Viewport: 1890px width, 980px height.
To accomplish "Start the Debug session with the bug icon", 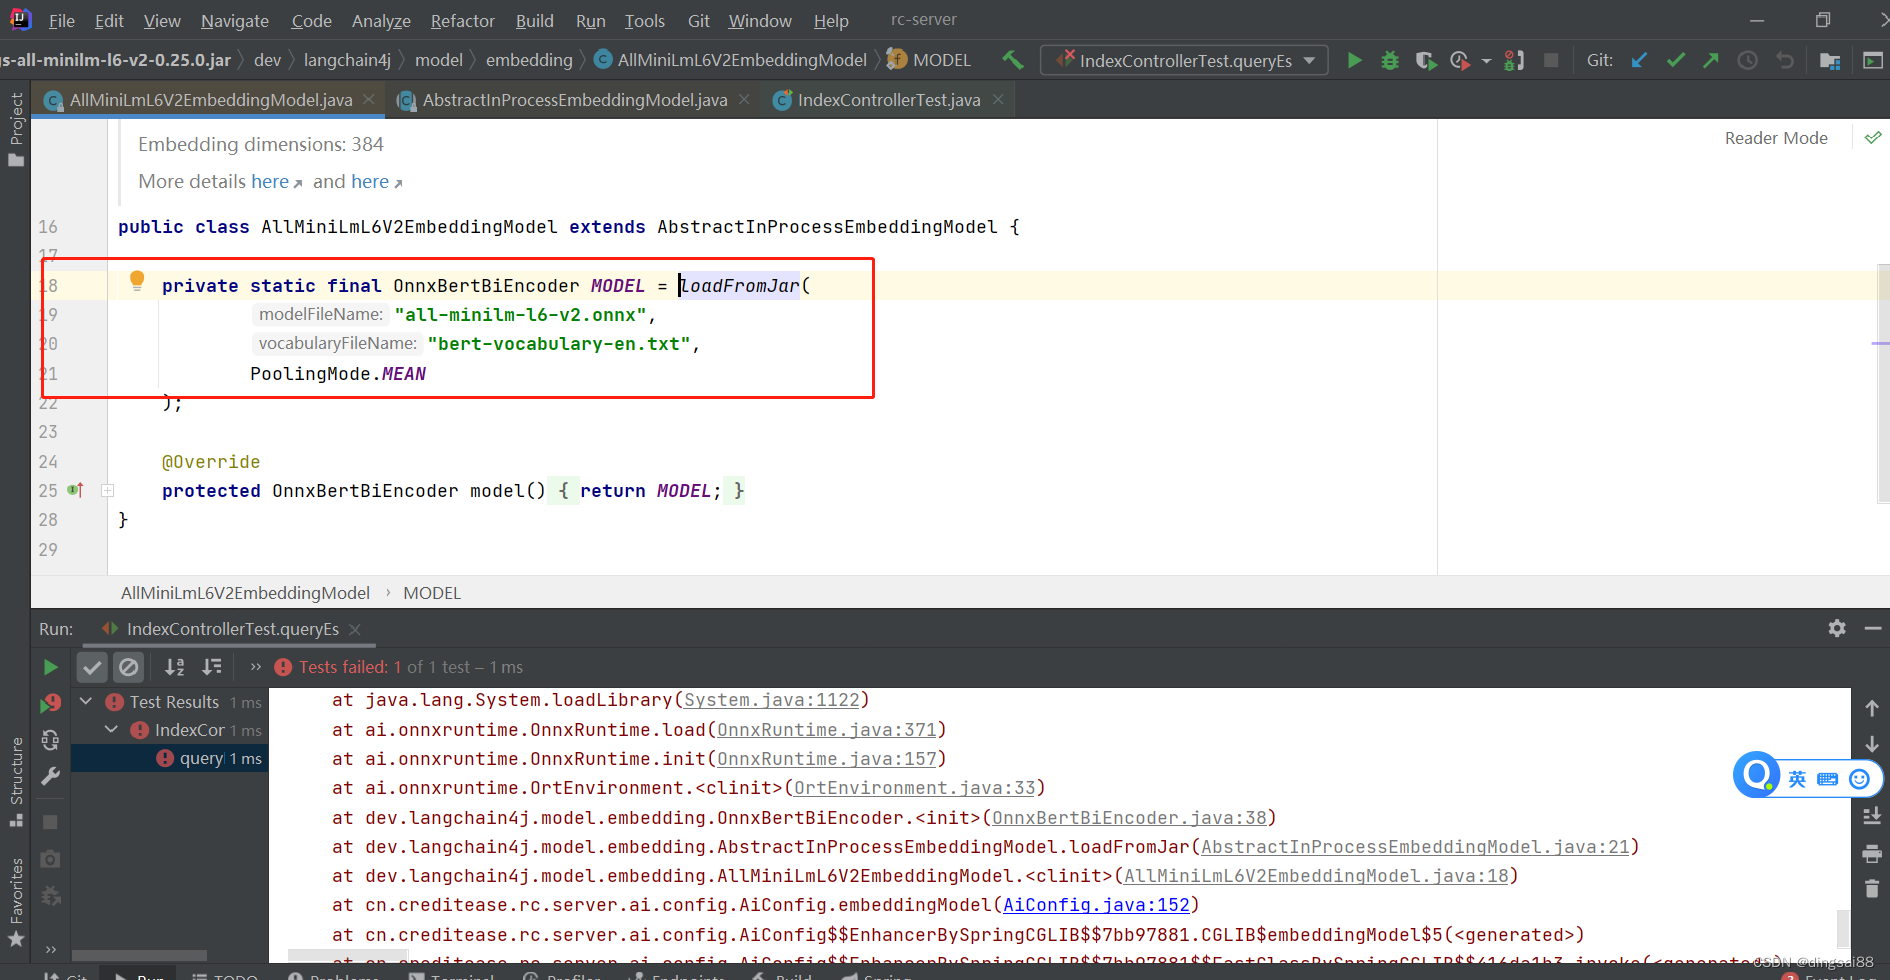I will pos(1390,60).
